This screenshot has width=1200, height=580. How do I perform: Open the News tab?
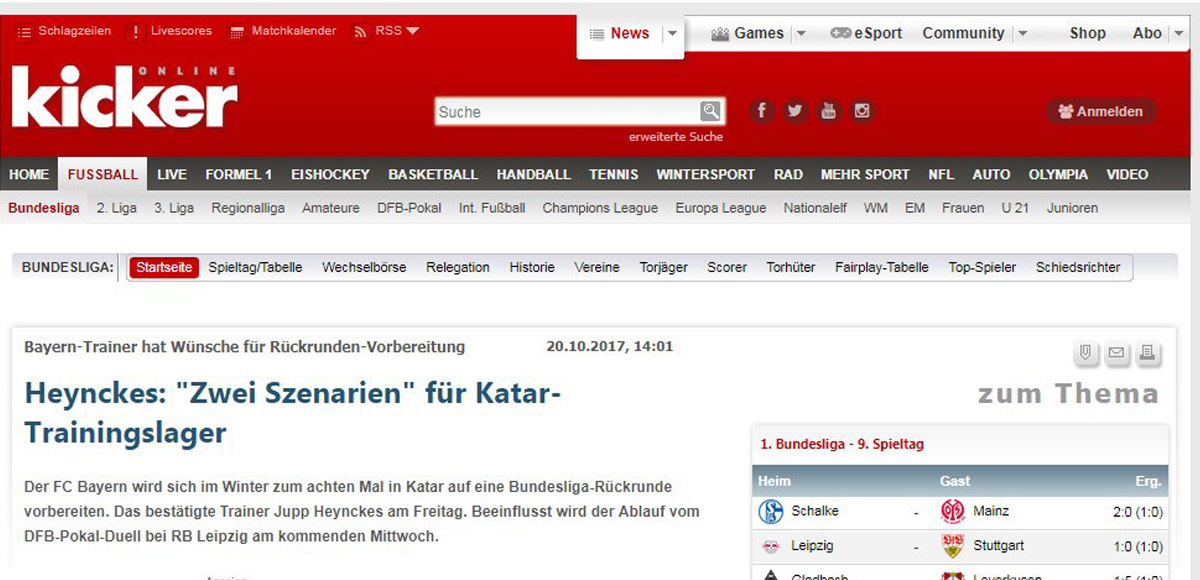click(630, 33)
